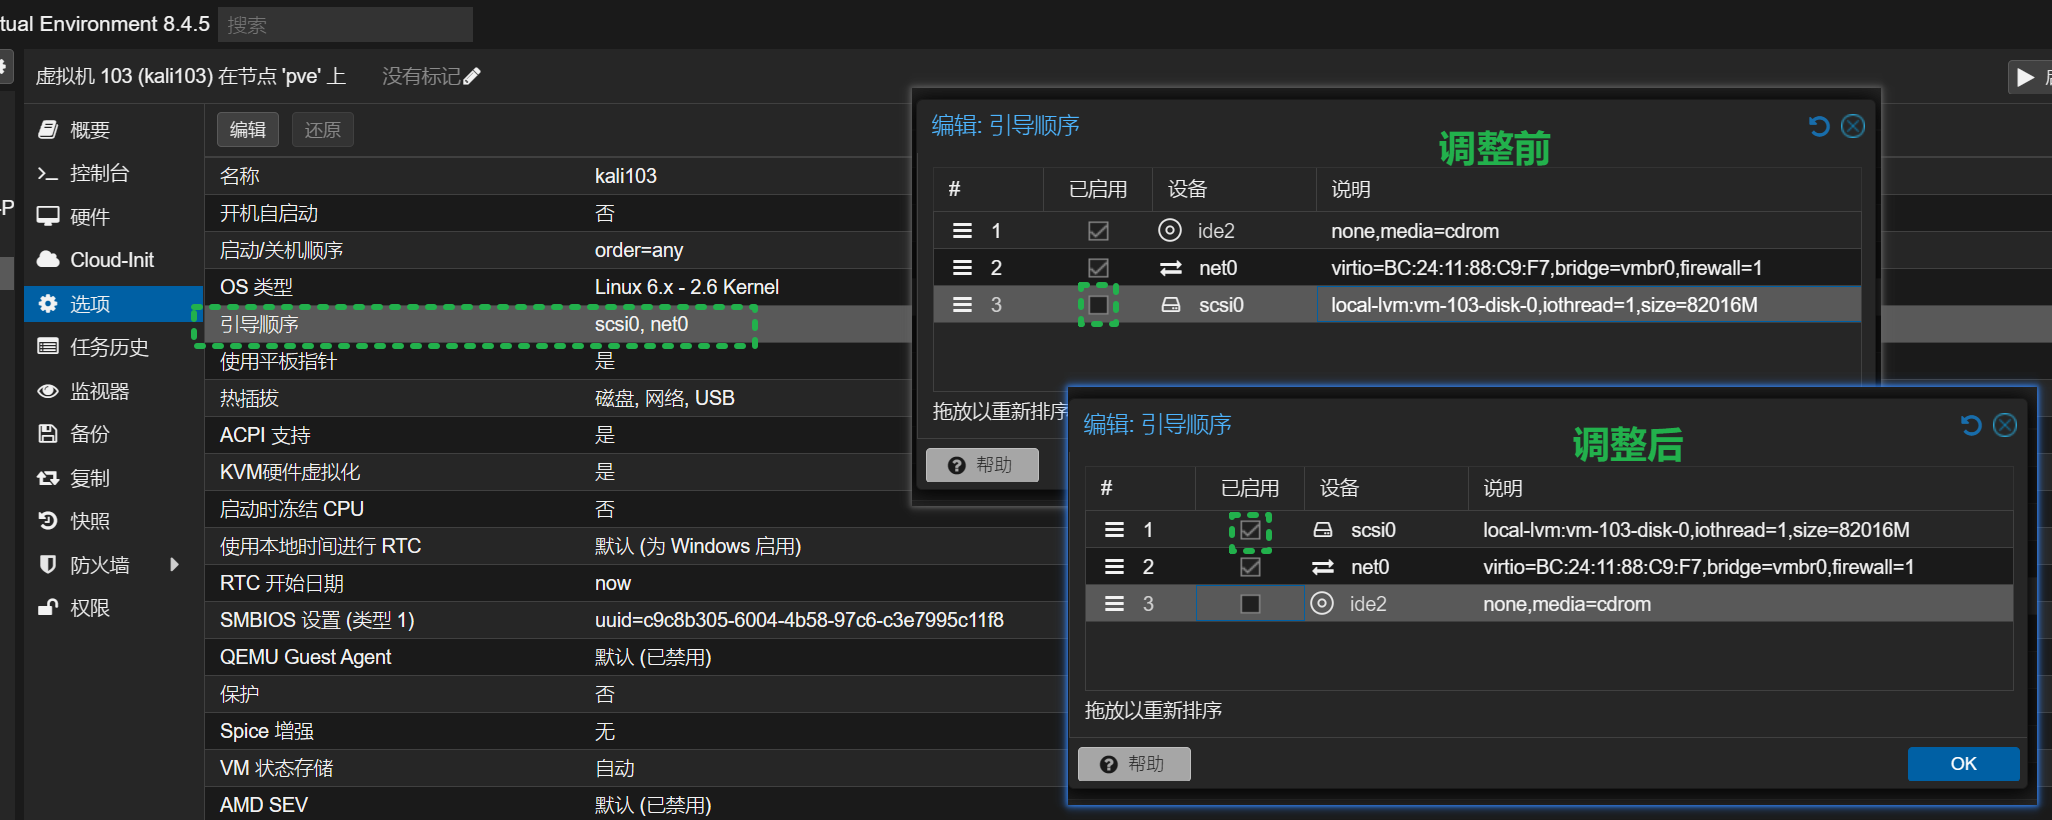Toggle ide2 enabled checkbox in upper dialog

point(1098,231)
